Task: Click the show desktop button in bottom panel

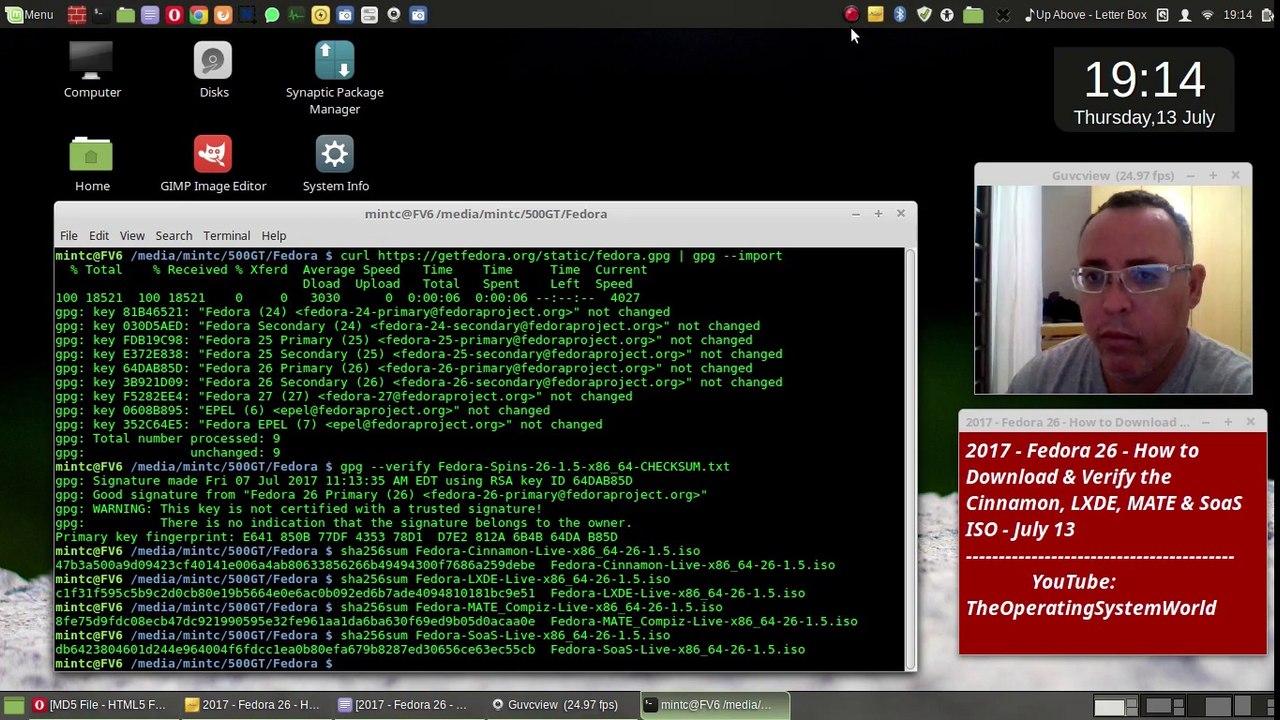Action: (x=14, y=705)
